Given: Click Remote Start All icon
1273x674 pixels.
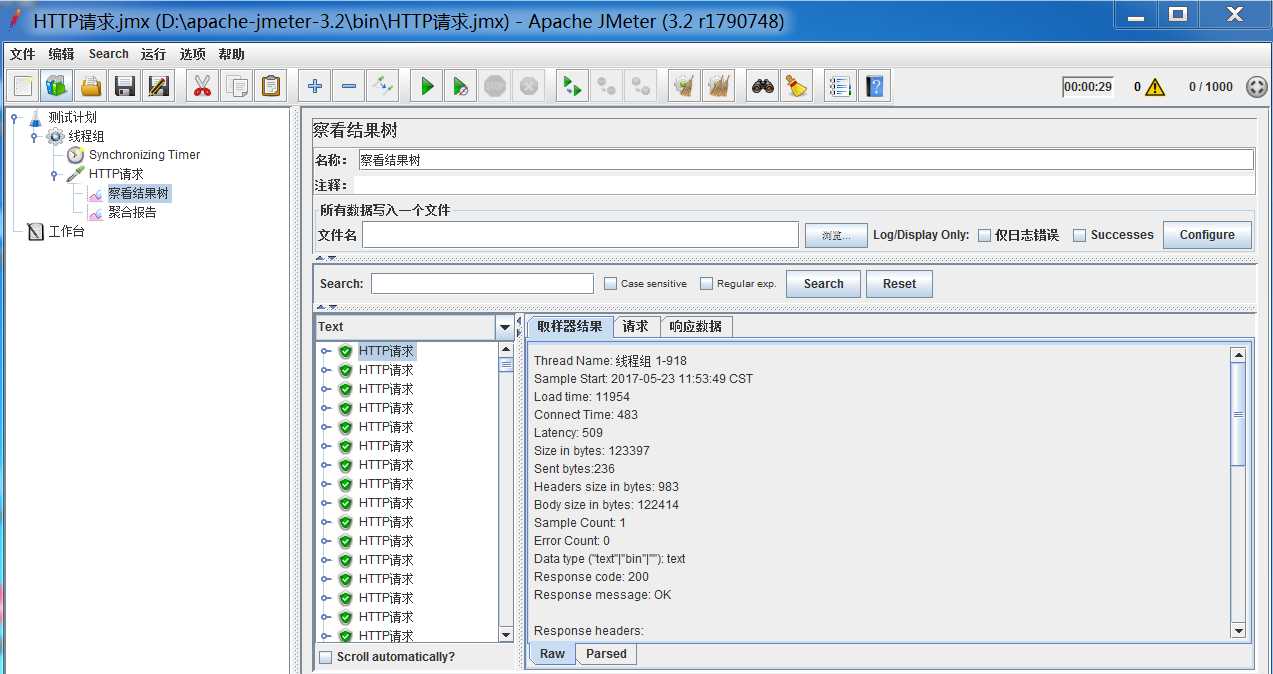Looking at the screenshot, I should tap(572, 86).
